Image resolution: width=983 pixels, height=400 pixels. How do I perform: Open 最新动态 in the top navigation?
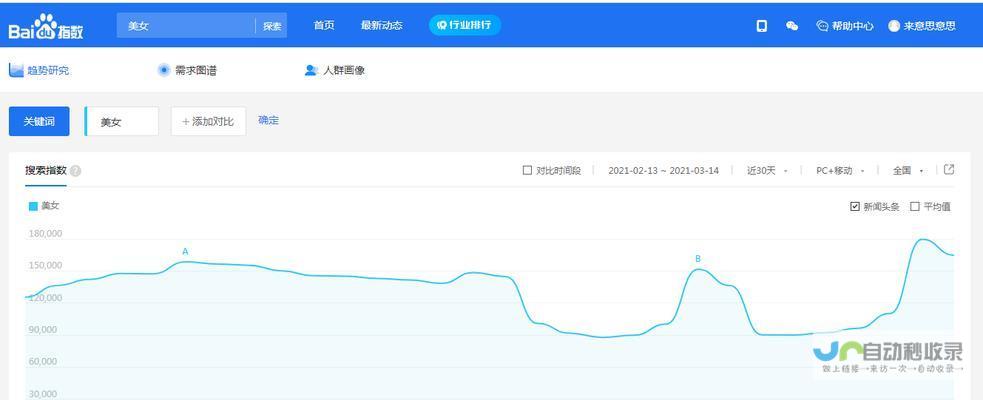tap(382, 26)
